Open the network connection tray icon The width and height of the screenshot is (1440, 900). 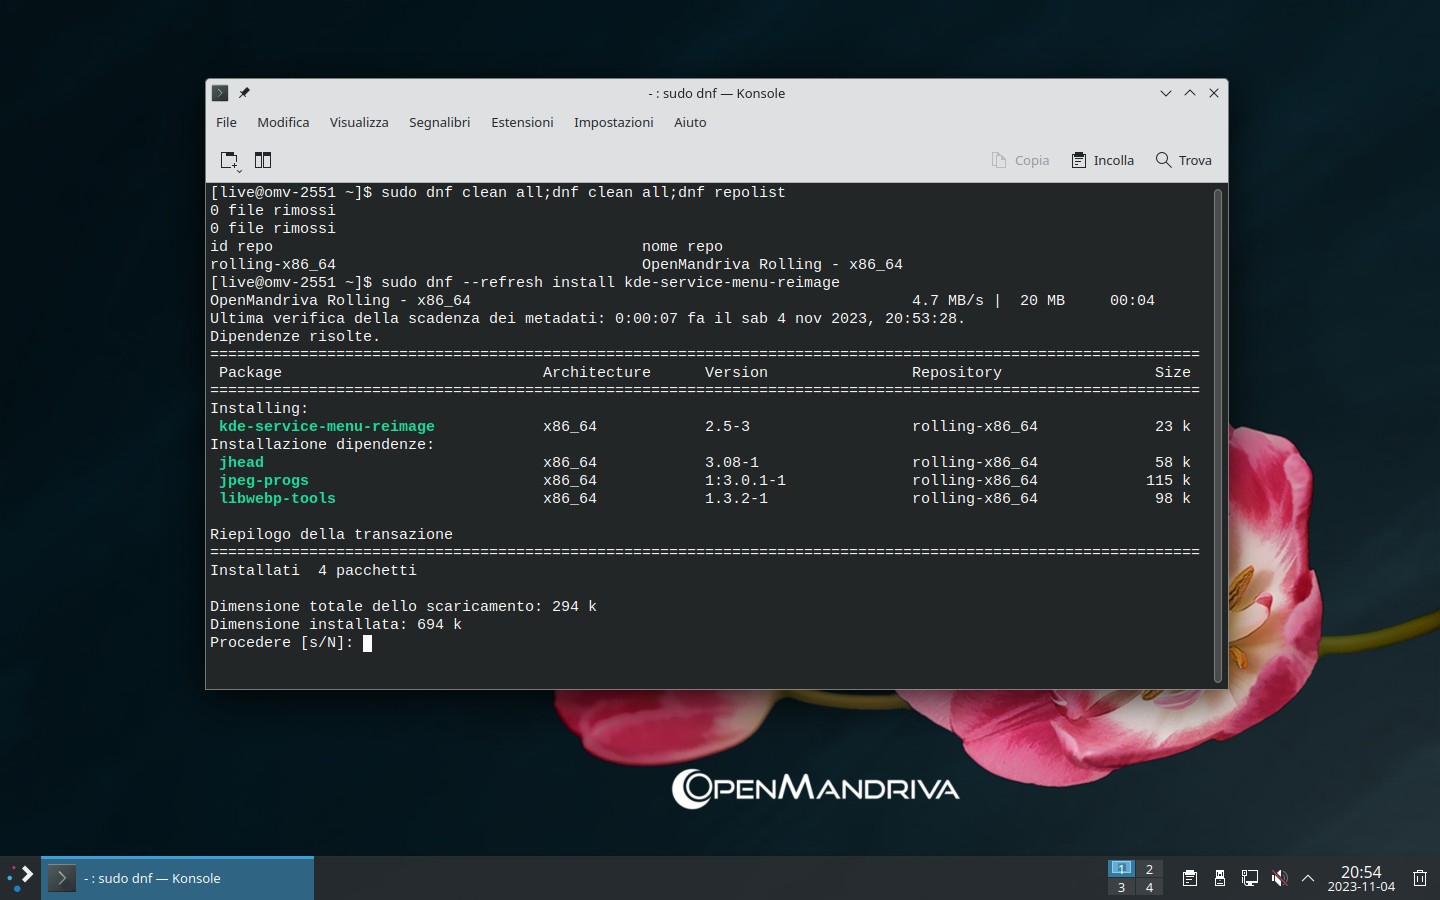1249,878
